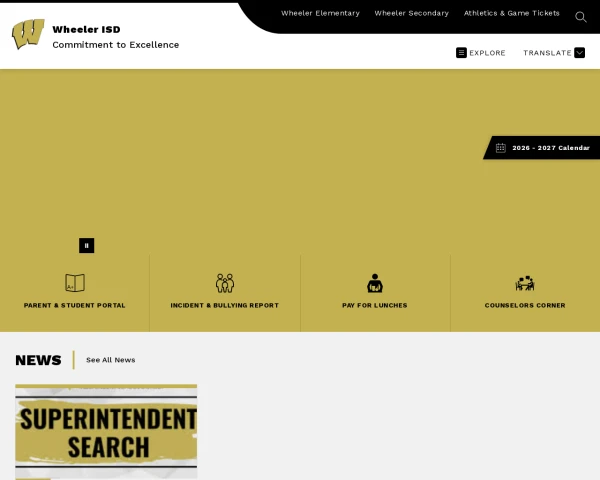Open the Wheeler Secondary menu item
This screenshot has width=600, height=480.
point(411,13)
